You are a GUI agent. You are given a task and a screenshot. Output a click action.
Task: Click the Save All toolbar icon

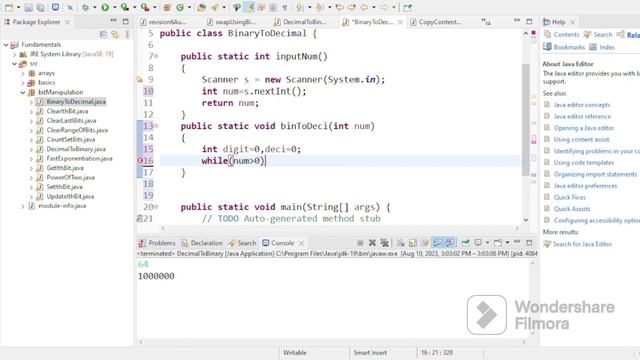point(41,7)
